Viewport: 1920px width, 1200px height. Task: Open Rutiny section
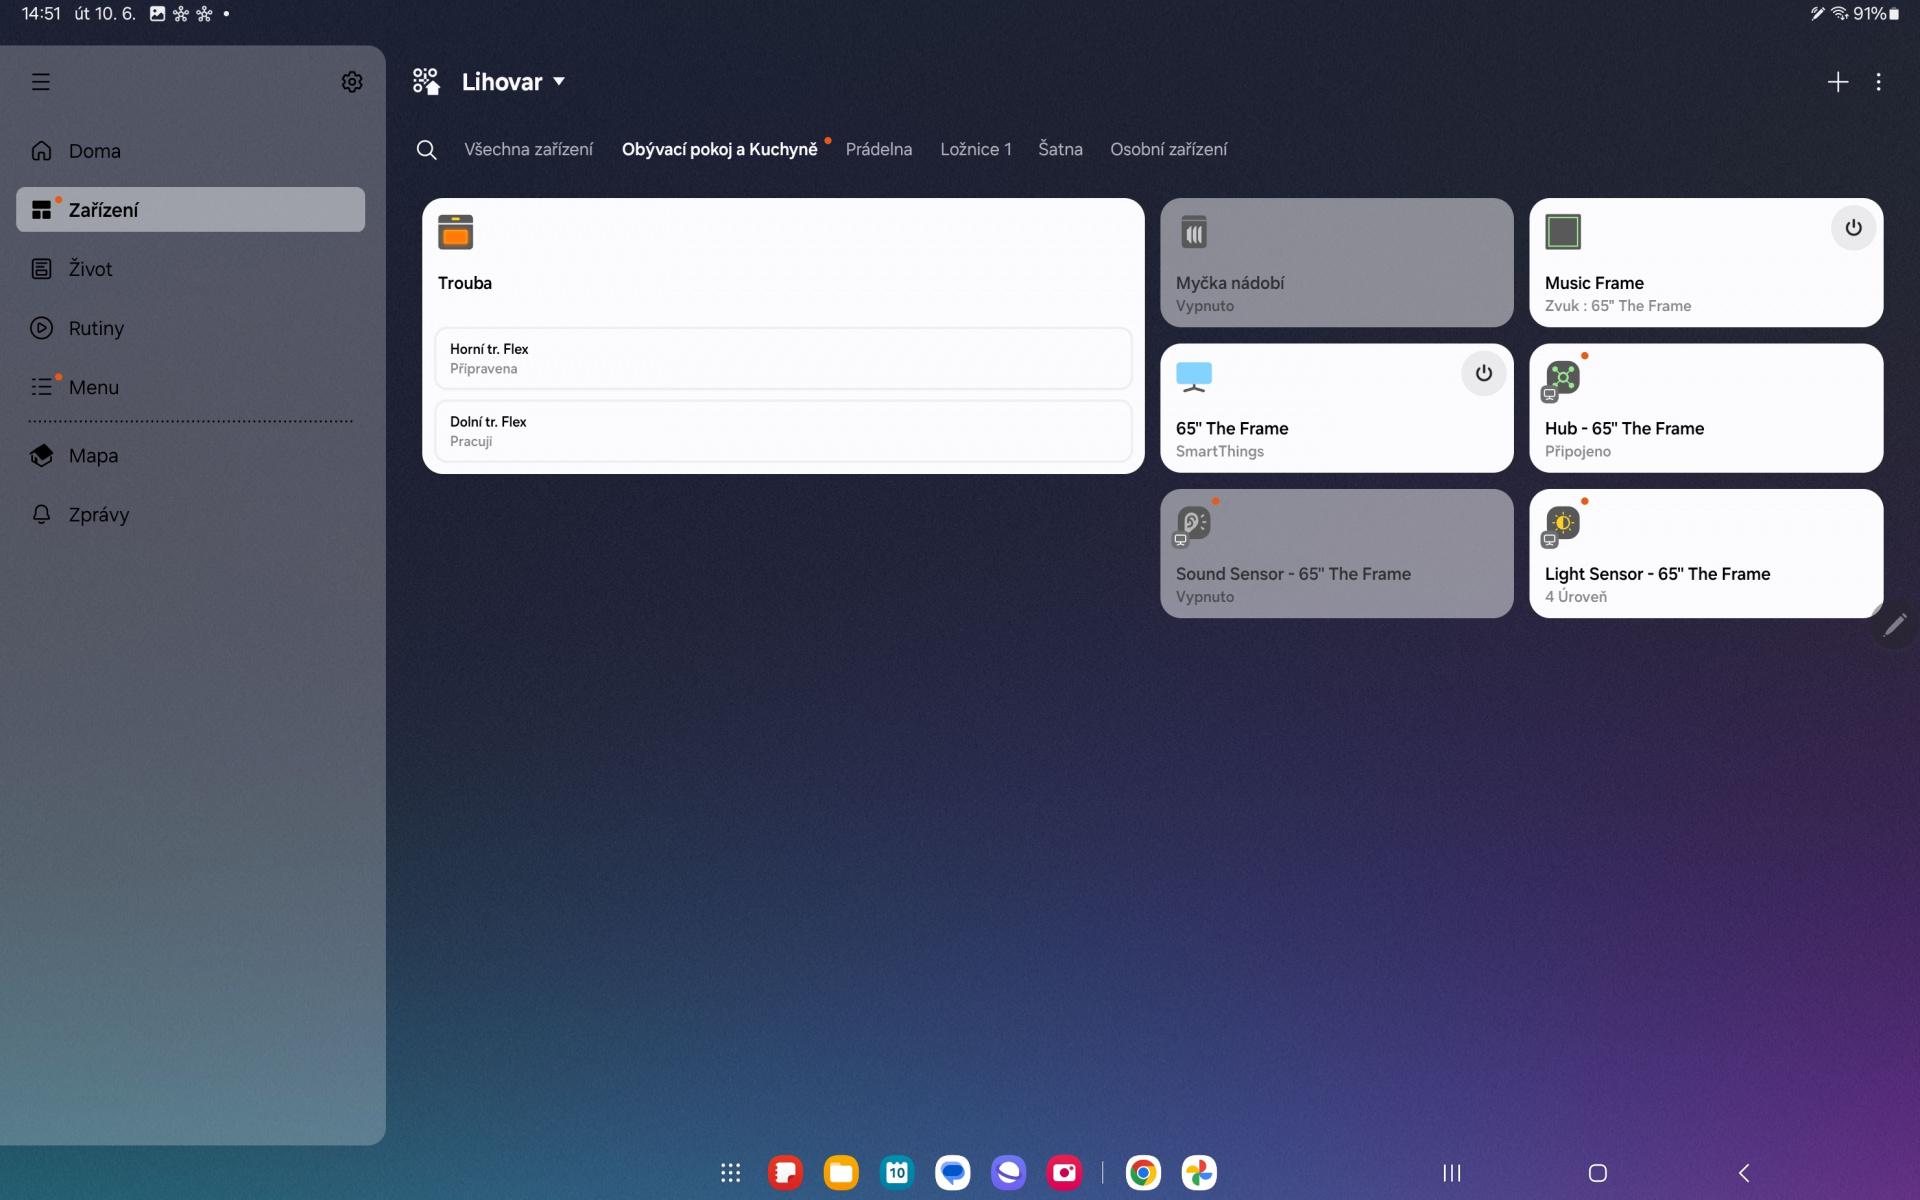click(190, 328)
